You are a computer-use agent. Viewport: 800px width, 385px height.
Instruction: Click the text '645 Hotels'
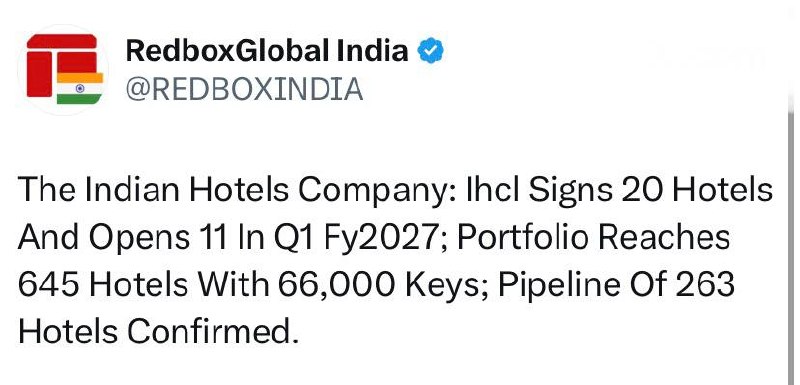[x=103, y=285]
